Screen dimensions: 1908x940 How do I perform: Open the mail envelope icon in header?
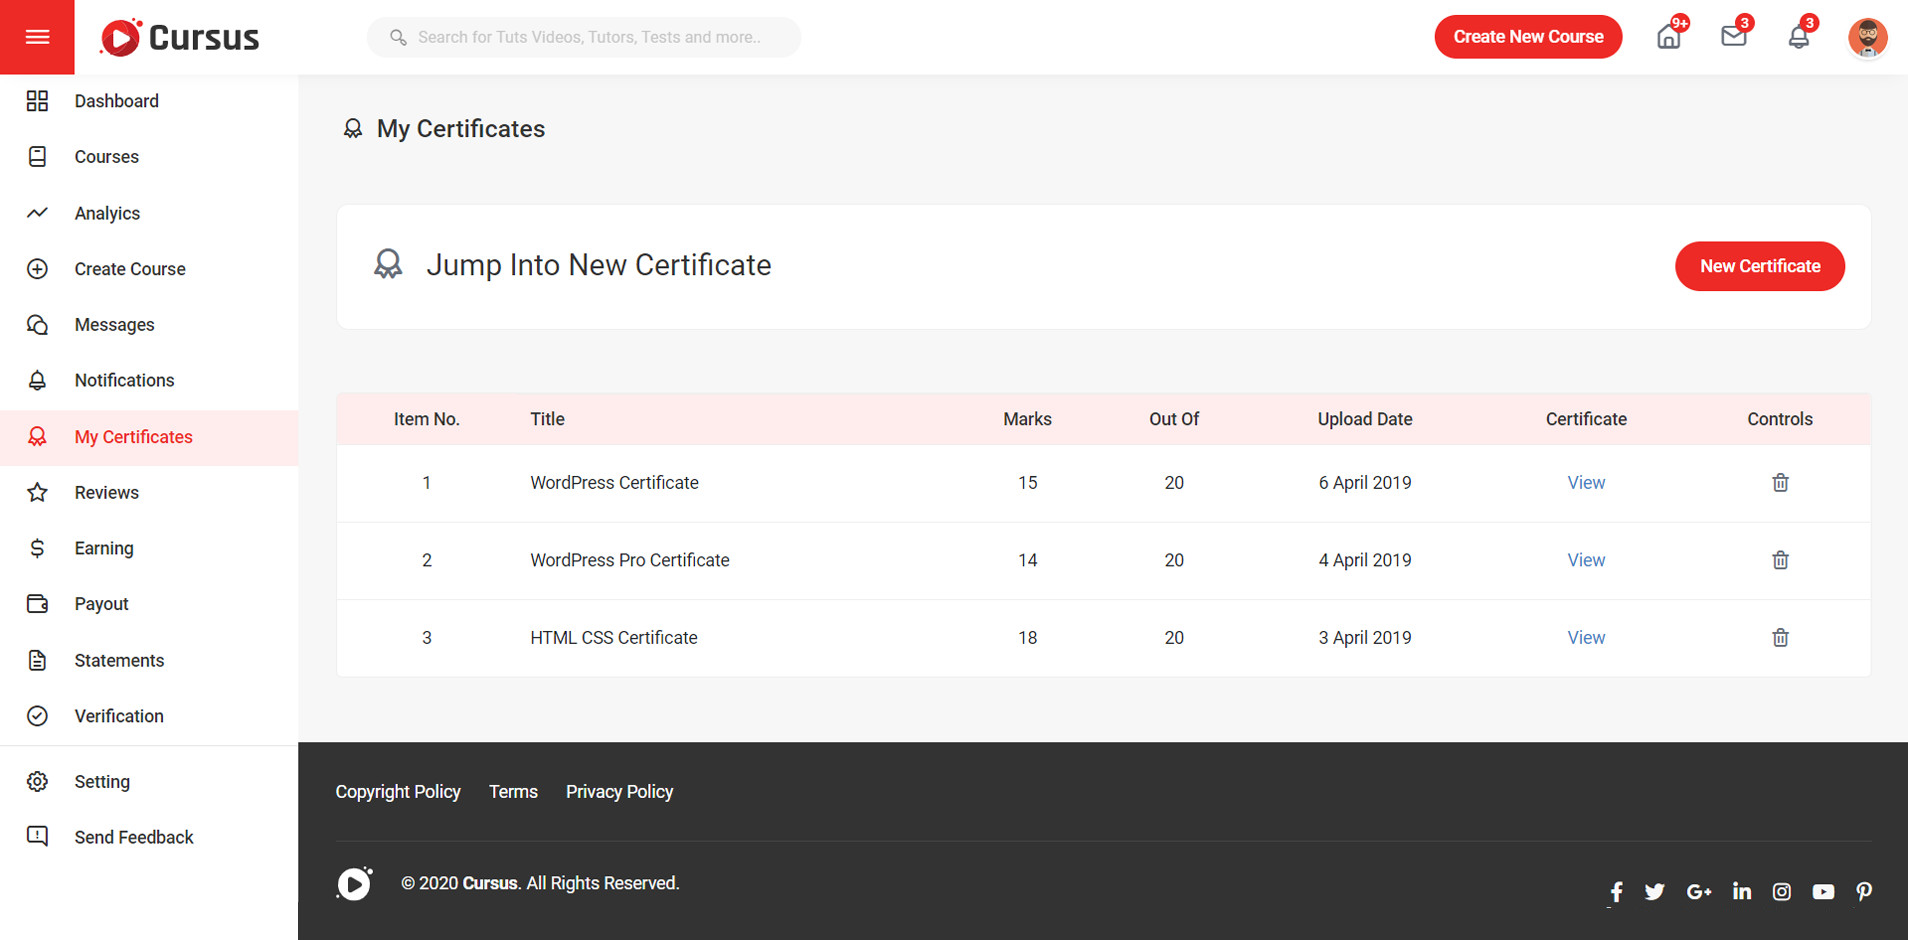(1733, 37)
